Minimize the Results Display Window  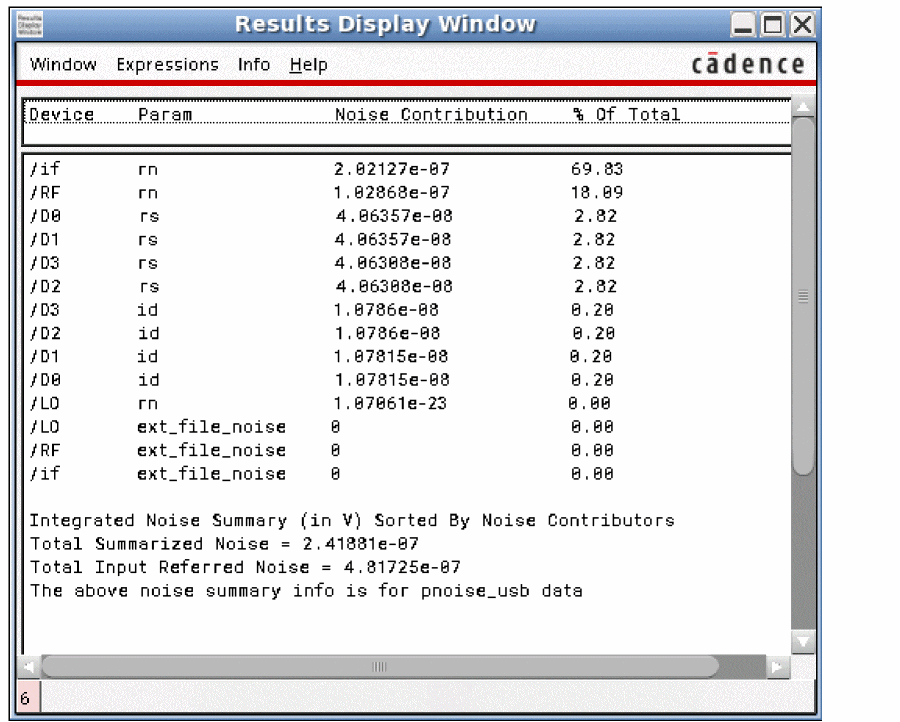coord(743,25)
